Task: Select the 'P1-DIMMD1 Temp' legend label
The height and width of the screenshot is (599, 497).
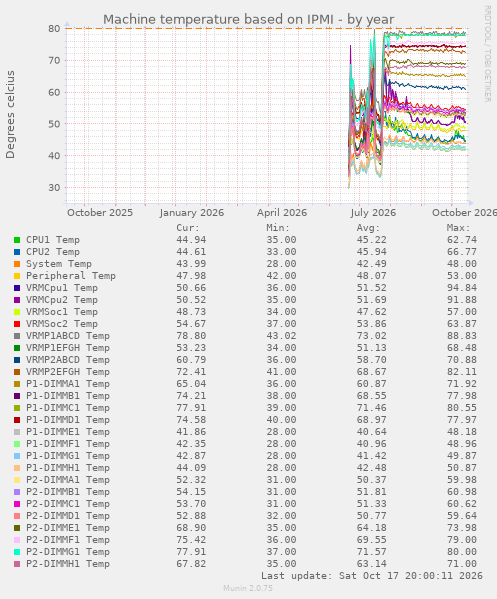Action: tap(68, 420)
